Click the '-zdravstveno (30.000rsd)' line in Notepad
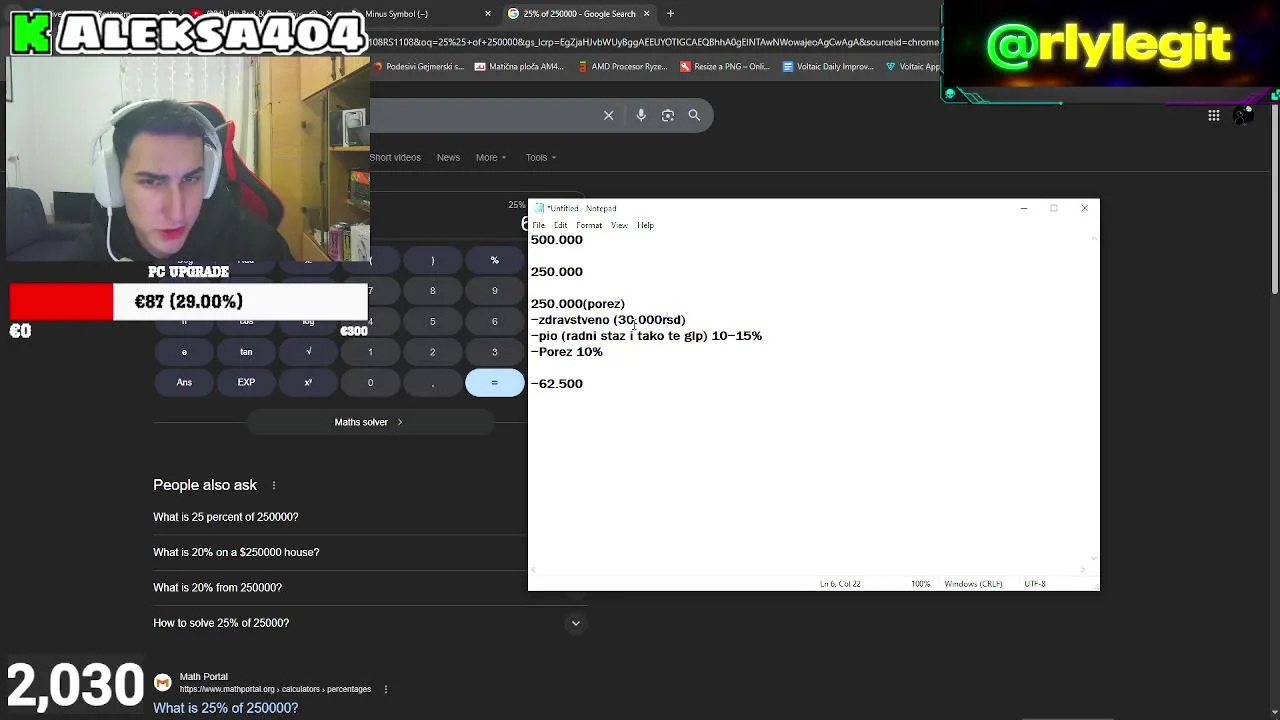 608,320
